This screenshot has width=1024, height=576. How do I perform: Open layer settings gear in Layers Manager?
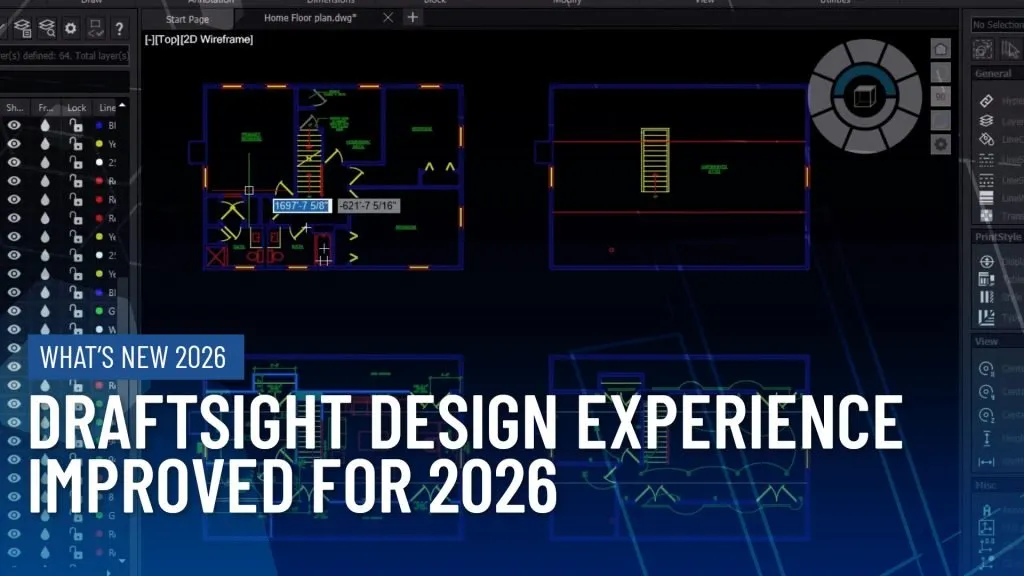(71, 28)
